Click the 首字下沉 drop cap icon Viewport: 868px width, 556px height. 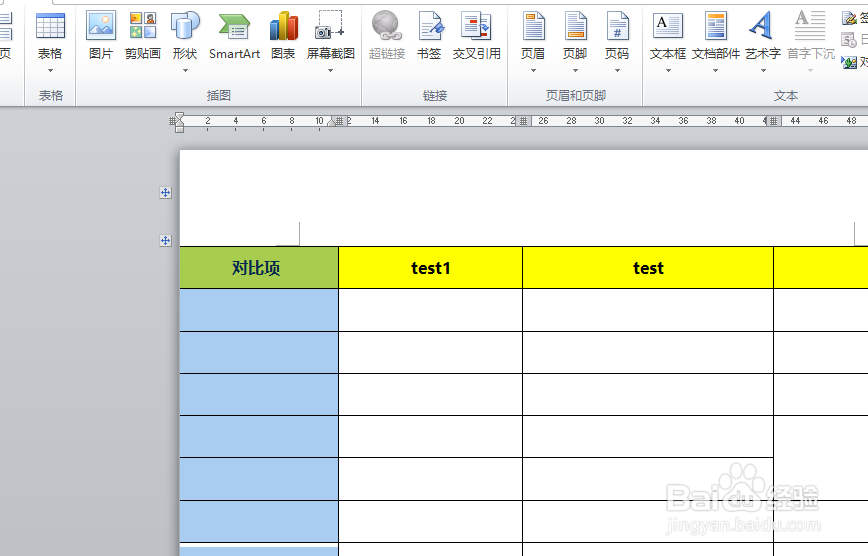pos(810,26)
